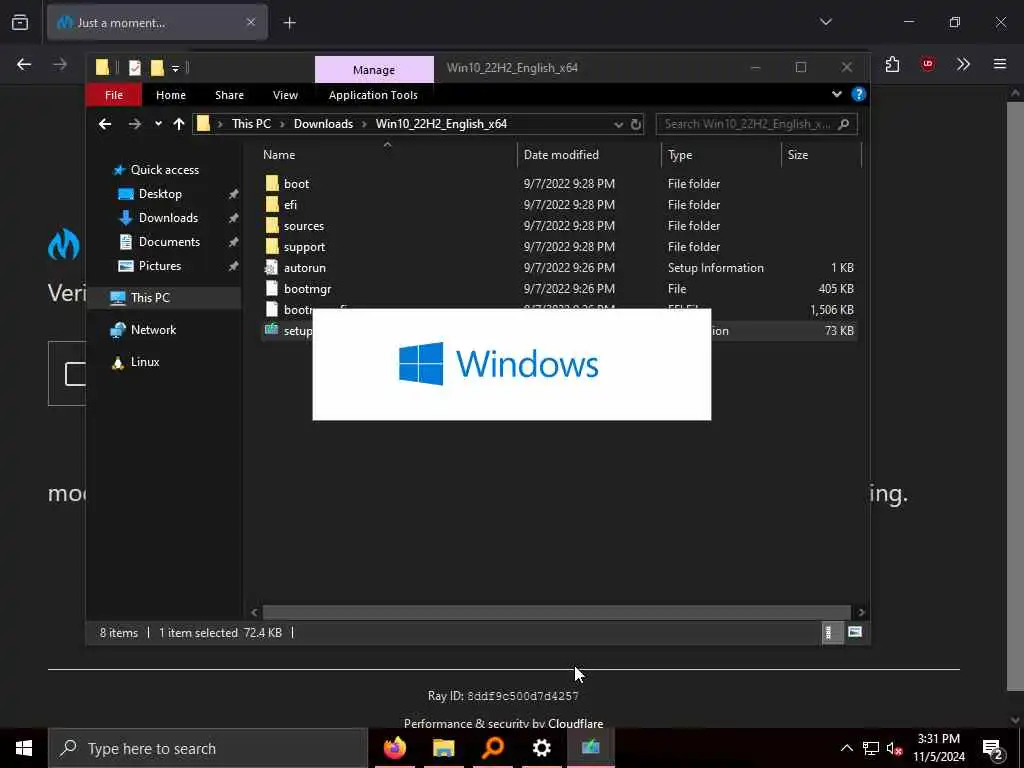Select the autorun file
The width and height of the screenshot is (1024, 768).
point(304,268)
